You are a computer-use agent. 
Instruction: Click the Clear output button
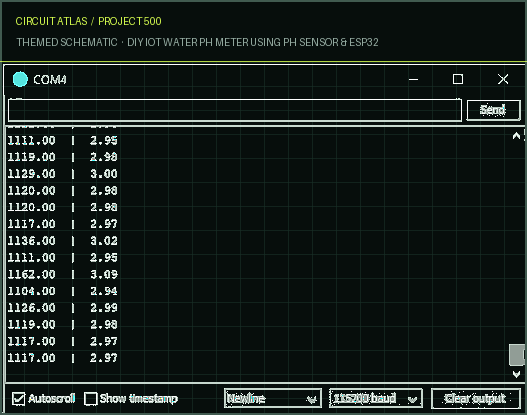(476, 399)
